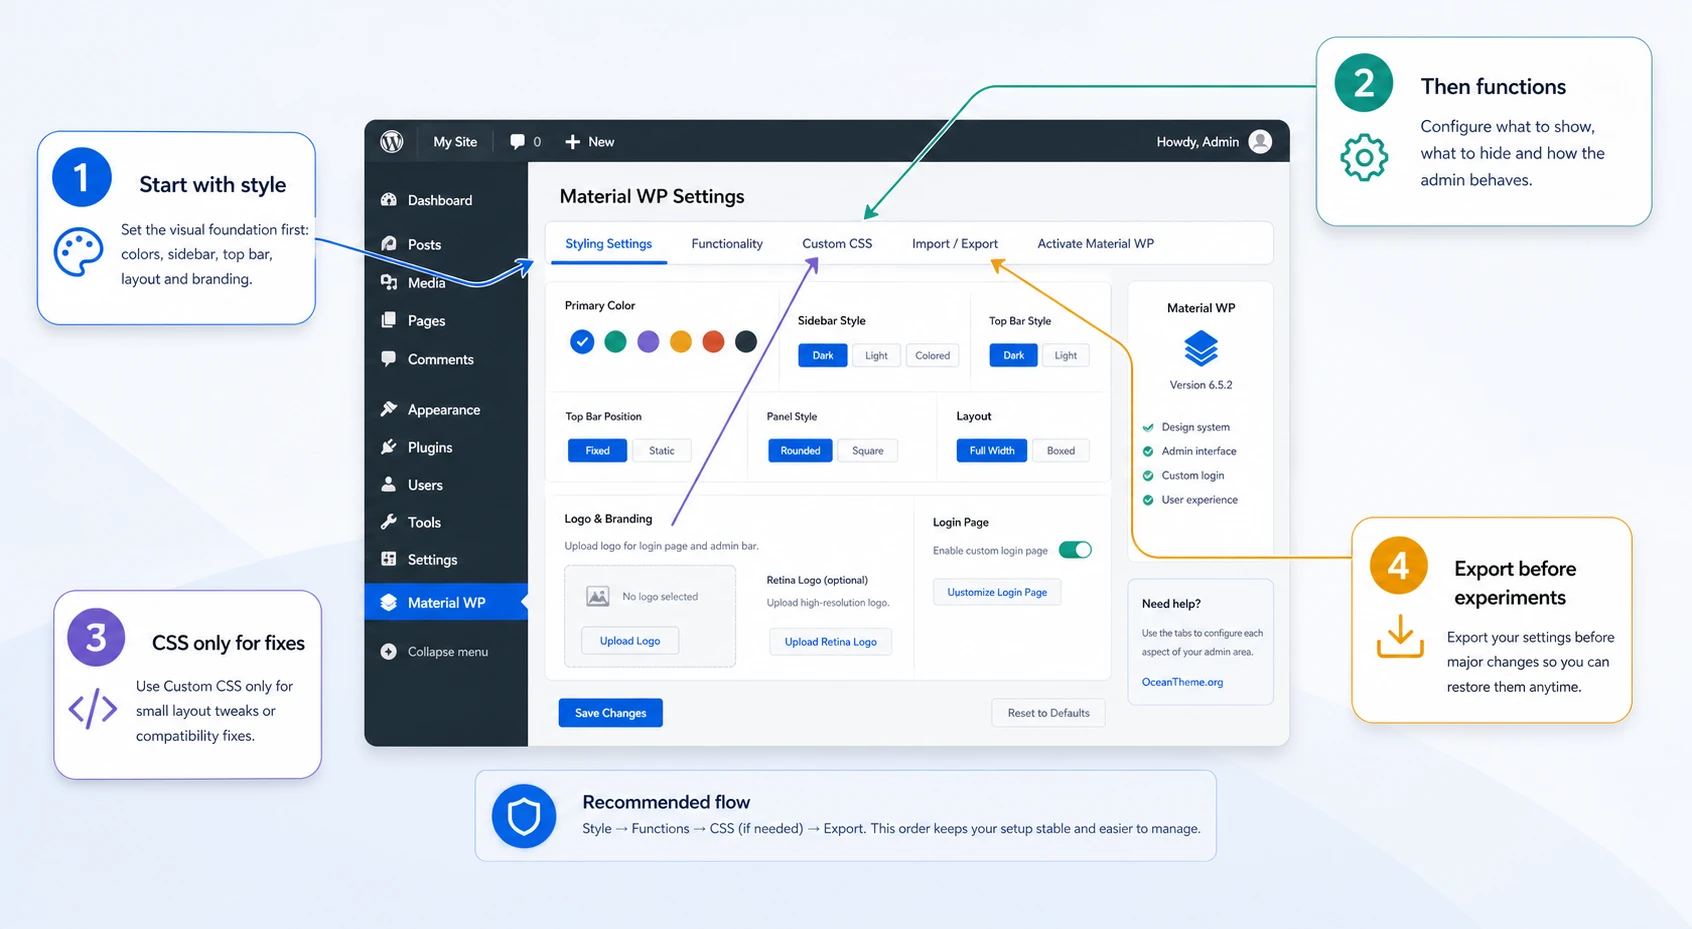The image size is (1692, 929).
Task: Switch to the Custom CSS tab
Action: [x=837, y=244]
